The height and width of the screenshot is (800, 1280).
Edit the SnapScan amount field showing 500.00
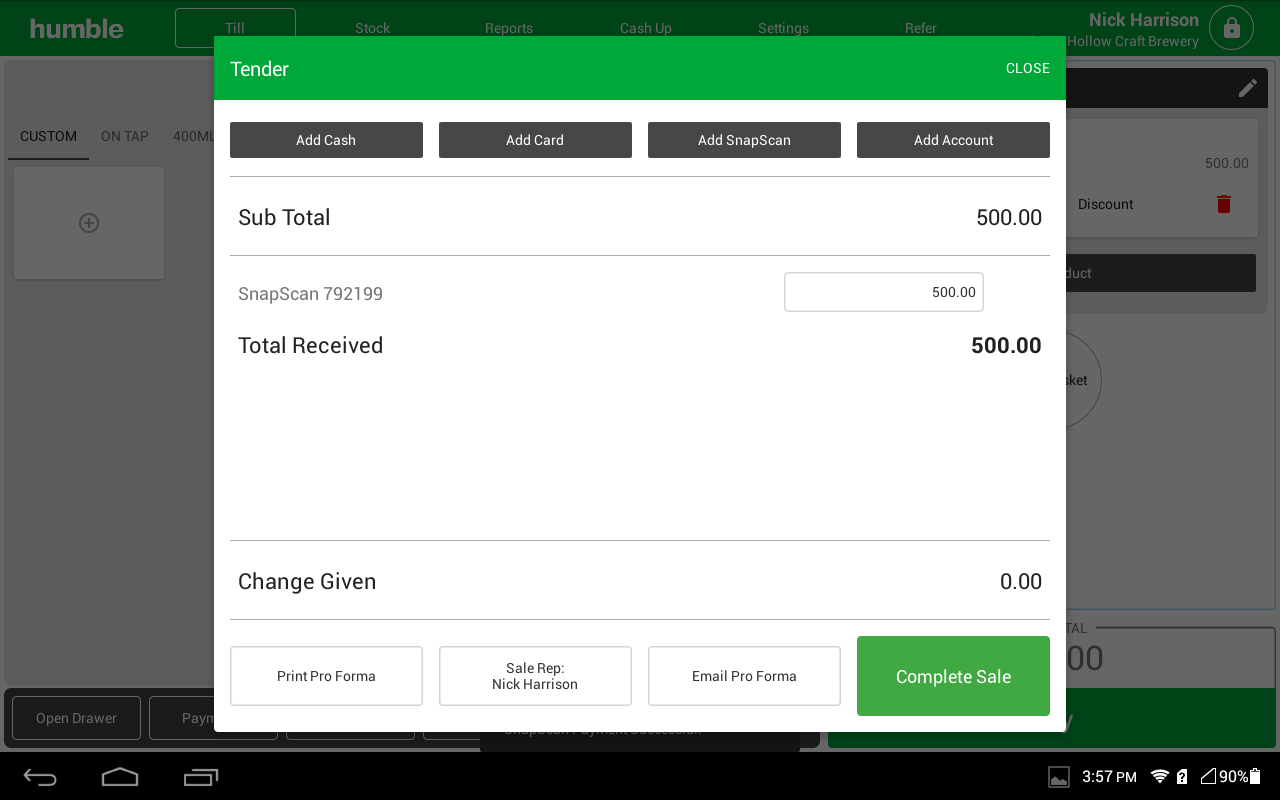click(x=884, y=292)
